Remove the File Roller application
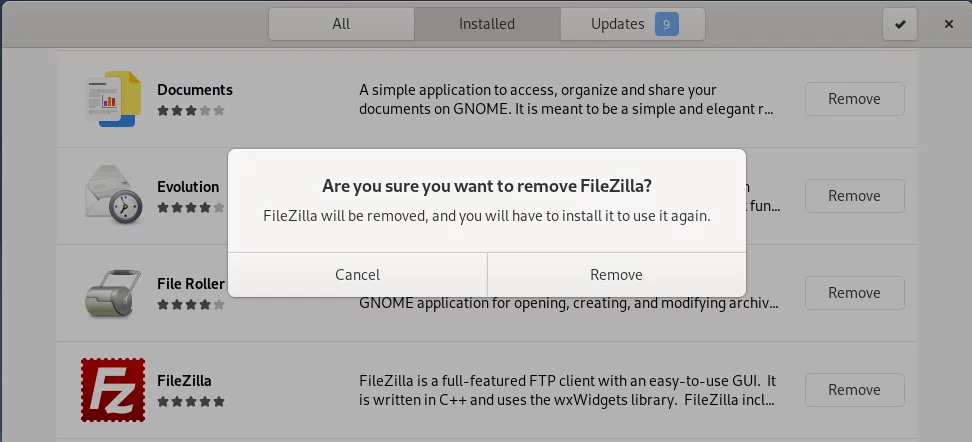Screen dimensions: 972x442 854,293
